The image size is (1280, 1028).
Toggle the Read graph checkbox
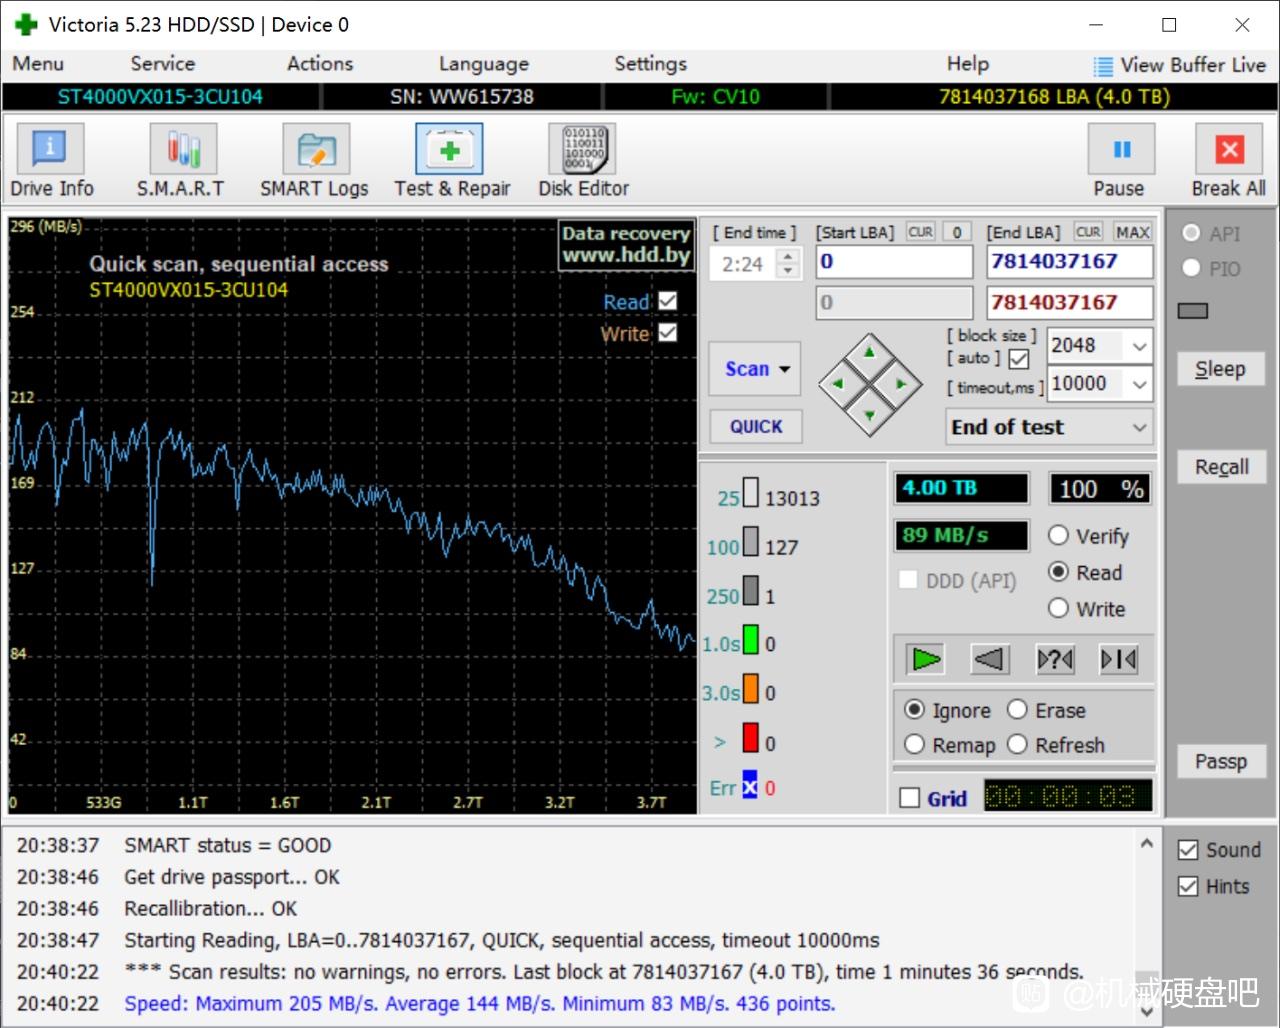click(668, 301)
